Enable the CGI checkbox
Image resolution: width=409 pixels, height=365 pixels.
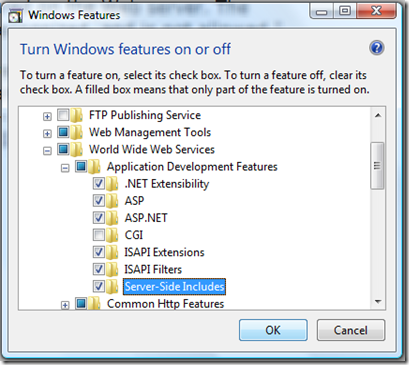99,235
